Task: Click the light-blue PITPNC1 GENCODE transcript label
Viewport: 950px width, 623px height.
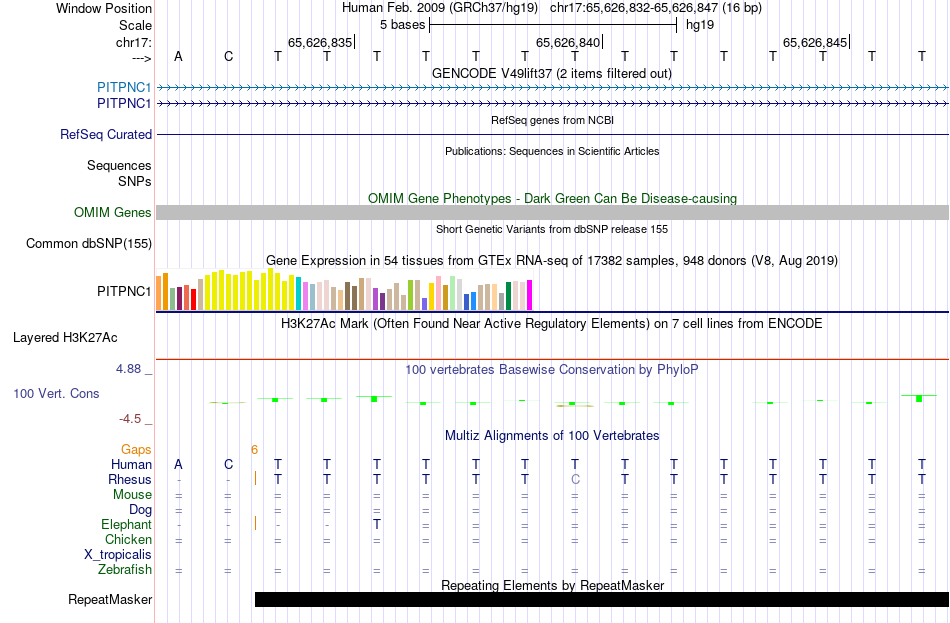Action: tap(124, 87)
